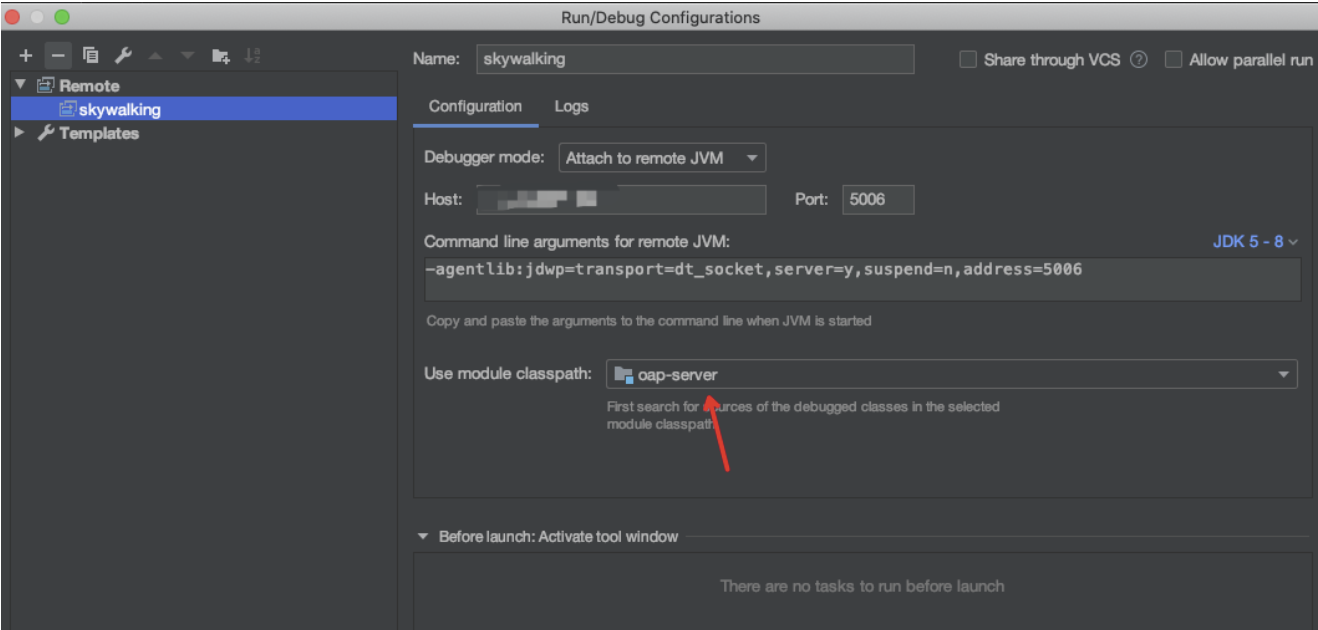Click the Create New Folder icon

pyautogui.click(x=221, y=56)
